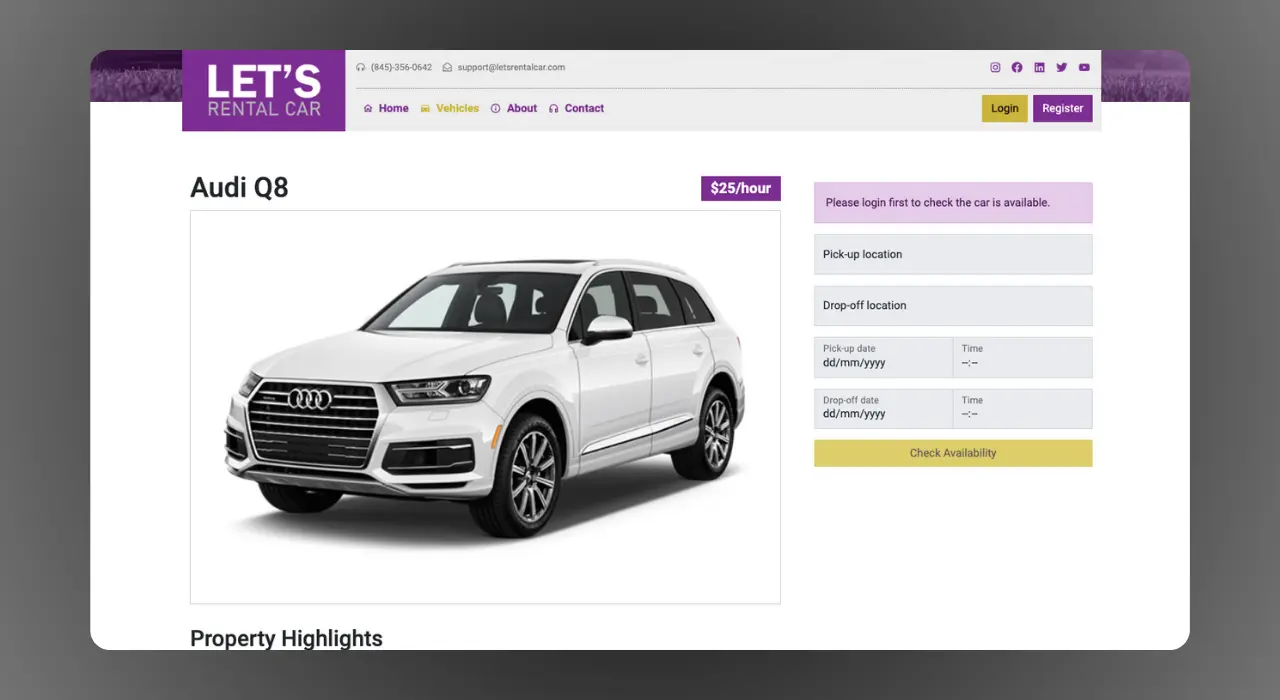This screenshot has width=1280, height=700.
Task: Open the LinkedIn social icon
Action: tap(1039, 68)
